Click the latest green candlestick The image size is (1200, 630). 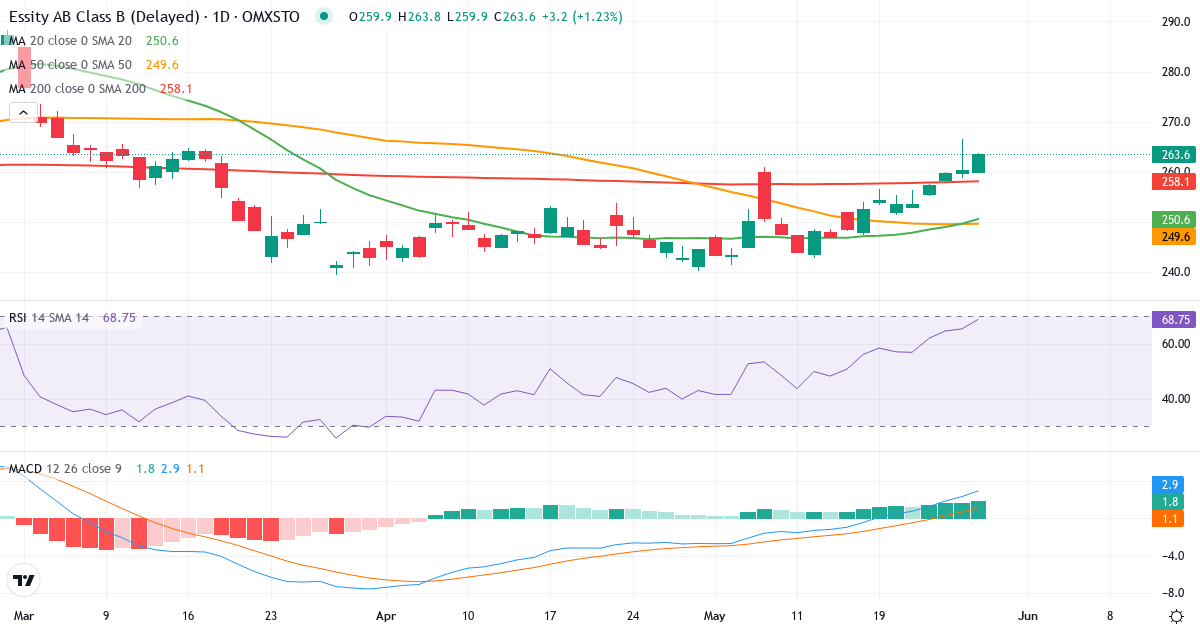click(x=978, y=163)
